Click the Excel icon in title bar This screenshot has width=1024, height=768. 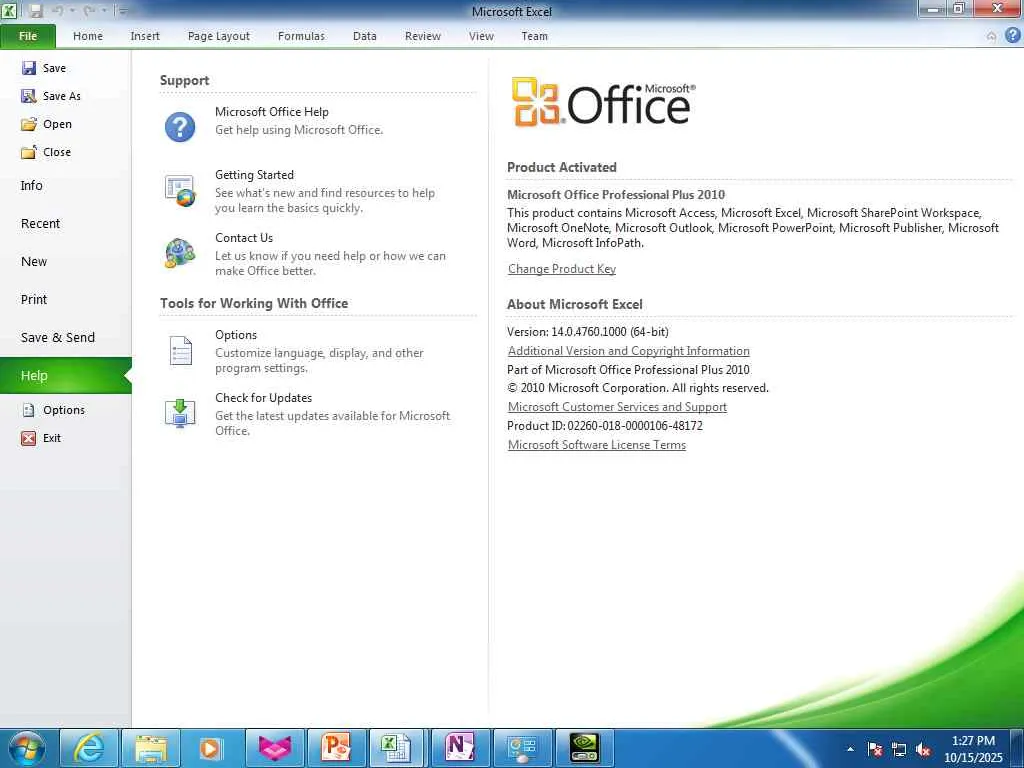(9, 10)
